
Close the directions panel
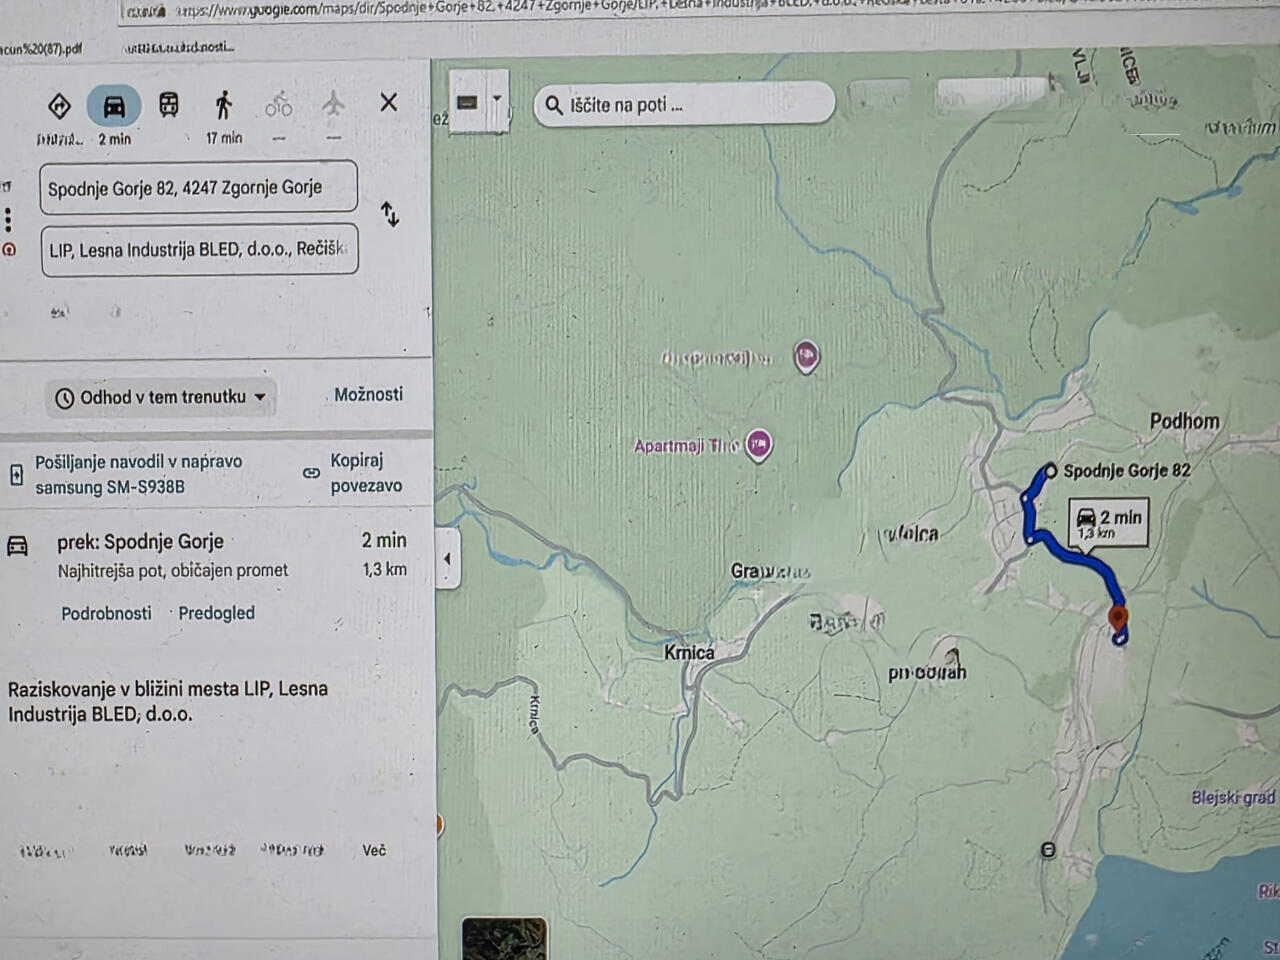point(389,102)
